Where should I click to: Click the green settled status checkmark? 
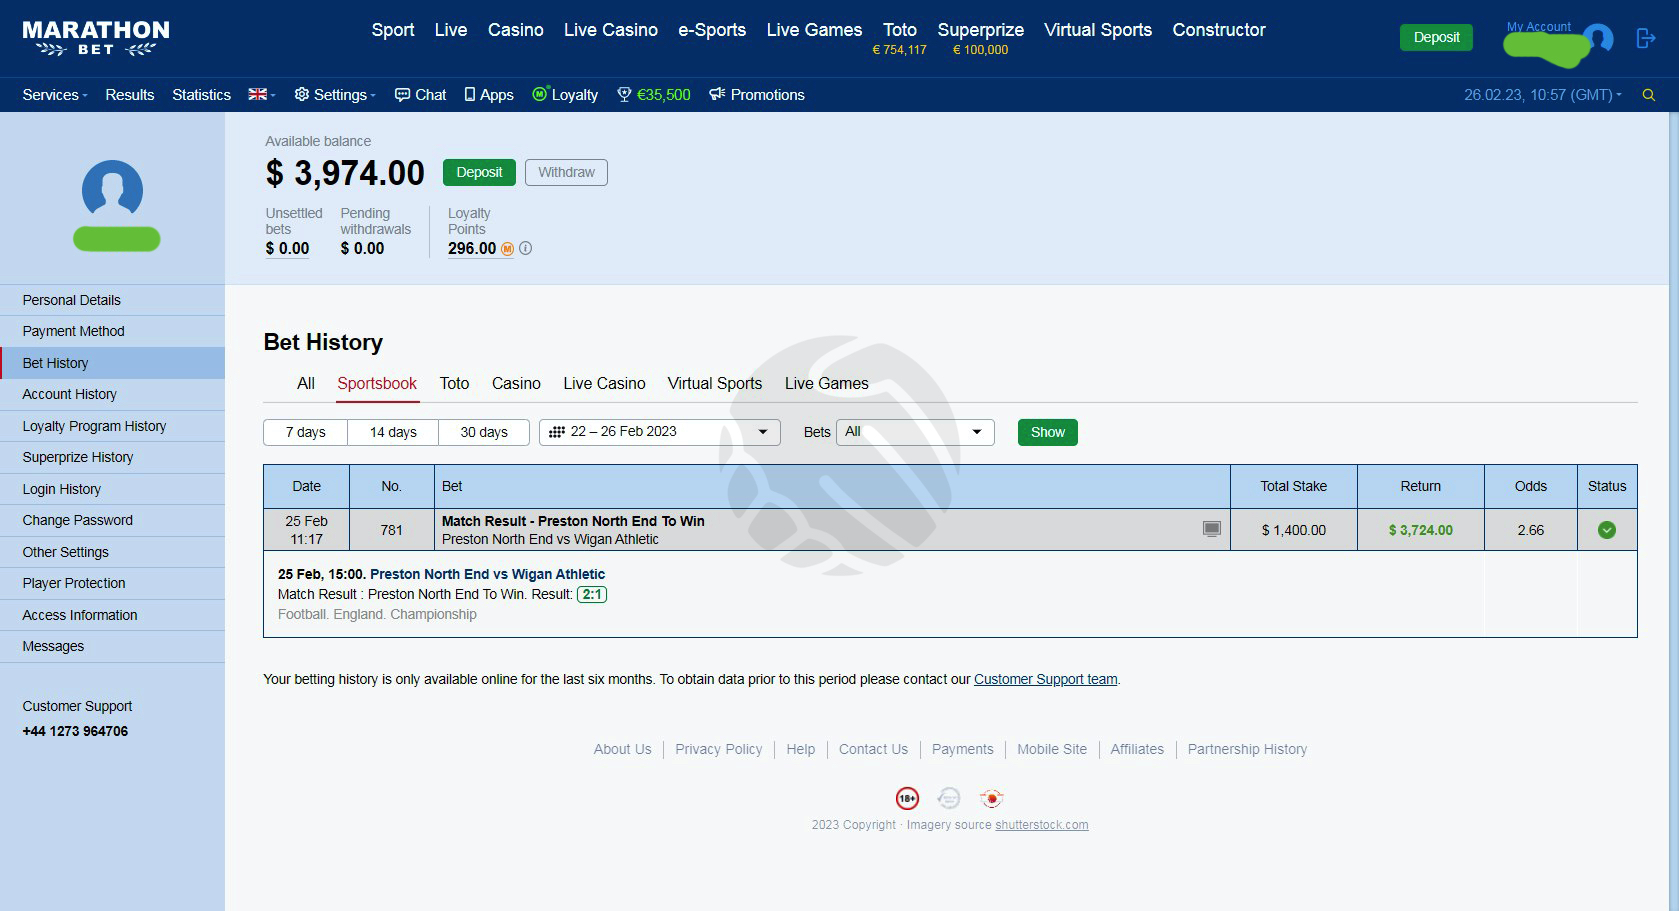1607,530
